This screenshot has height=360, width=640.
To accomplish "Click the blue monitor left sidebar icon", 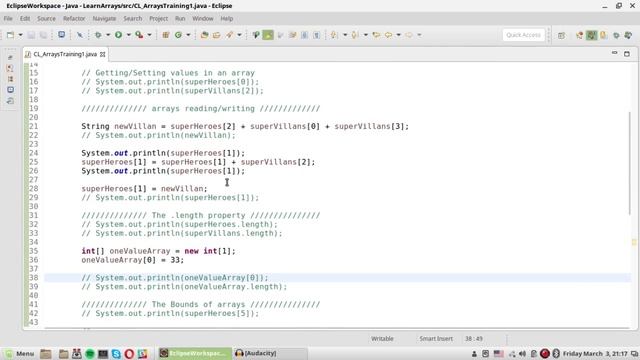I will pos(11,89).
